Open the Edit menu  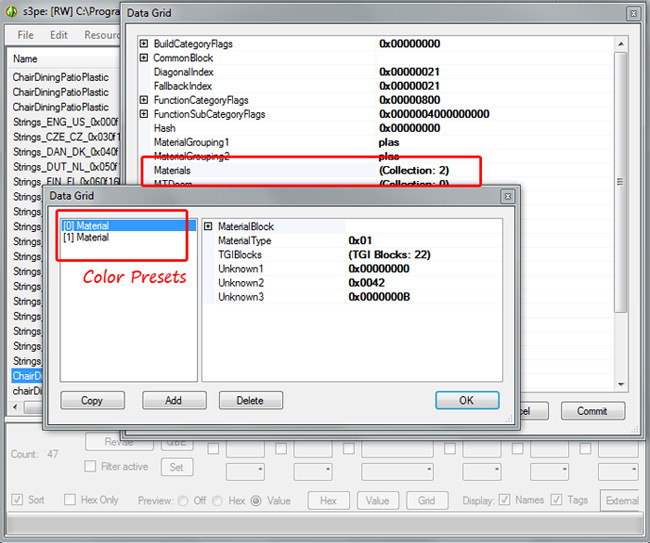point(59,35)
